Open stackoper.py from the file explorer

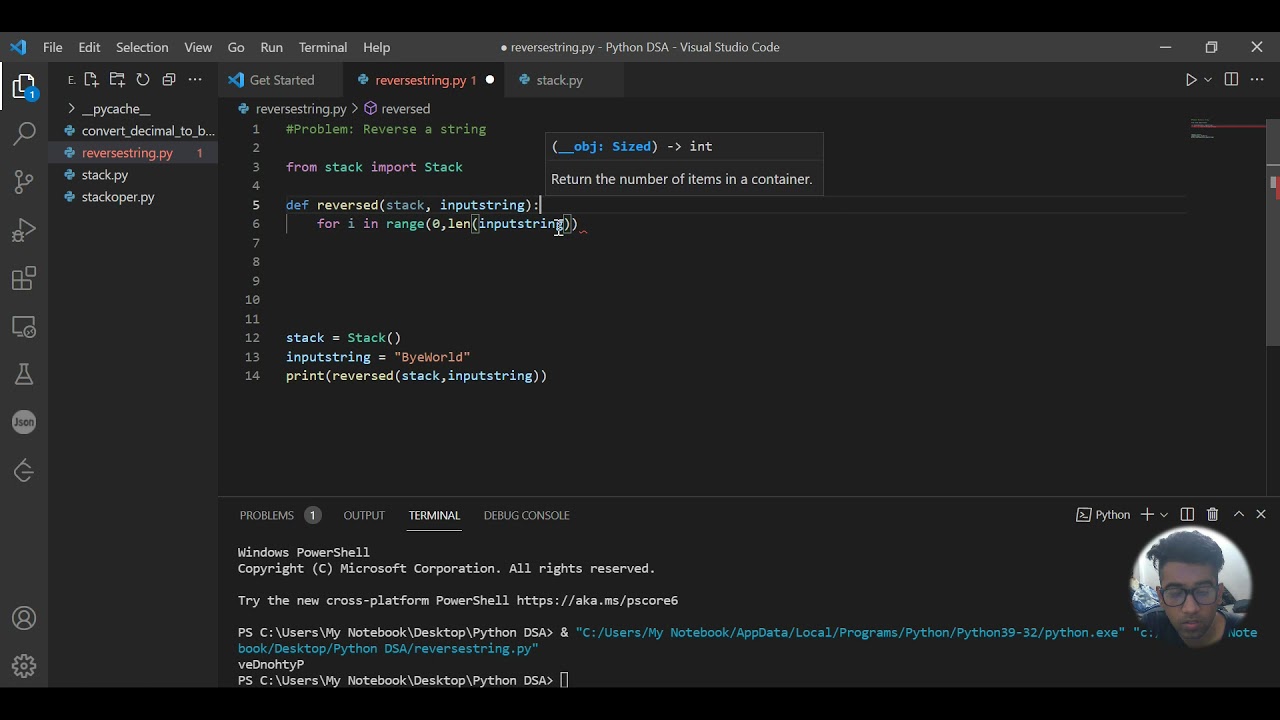pos(118,197)
